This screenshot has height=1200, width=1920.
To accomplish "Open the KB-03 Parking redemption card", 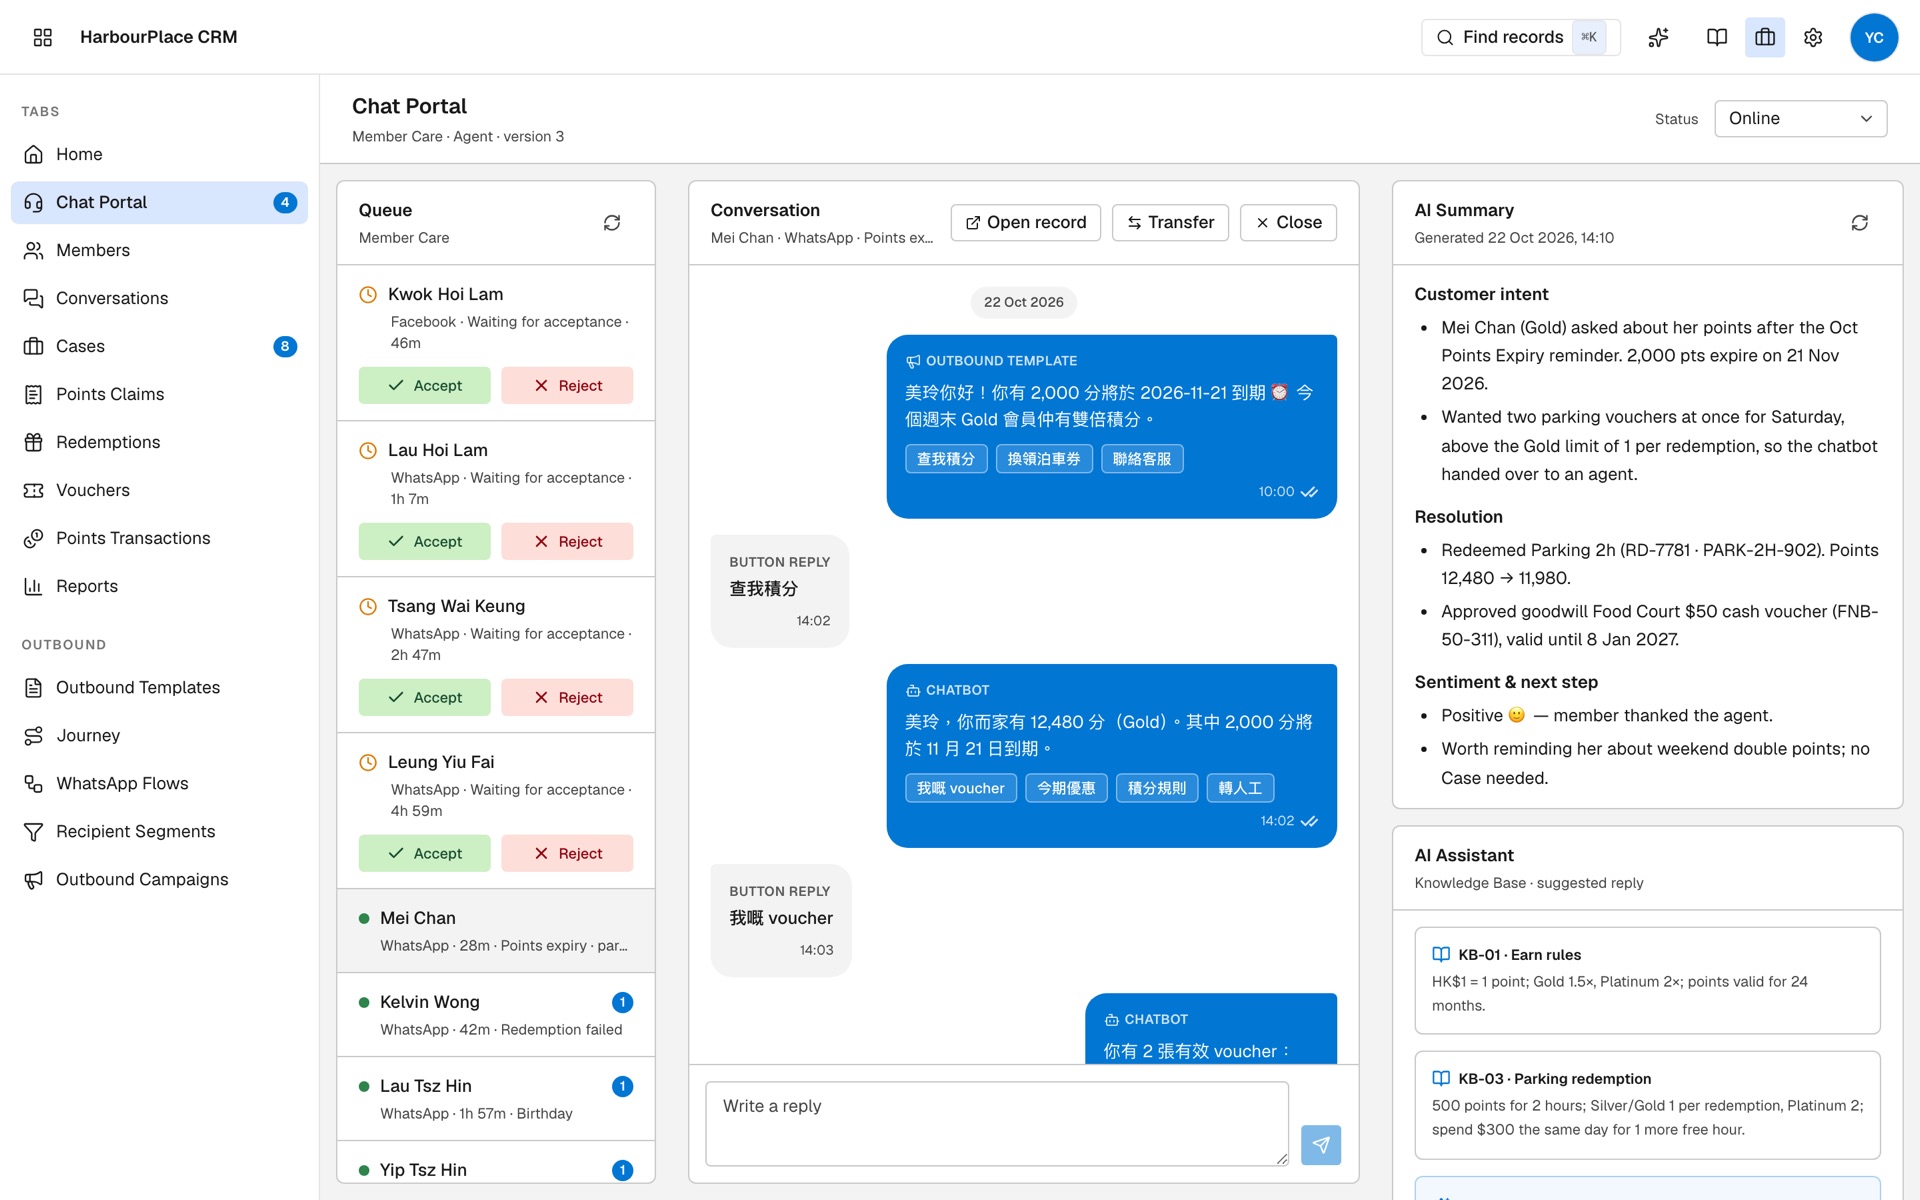I will click(1647, 1104).
